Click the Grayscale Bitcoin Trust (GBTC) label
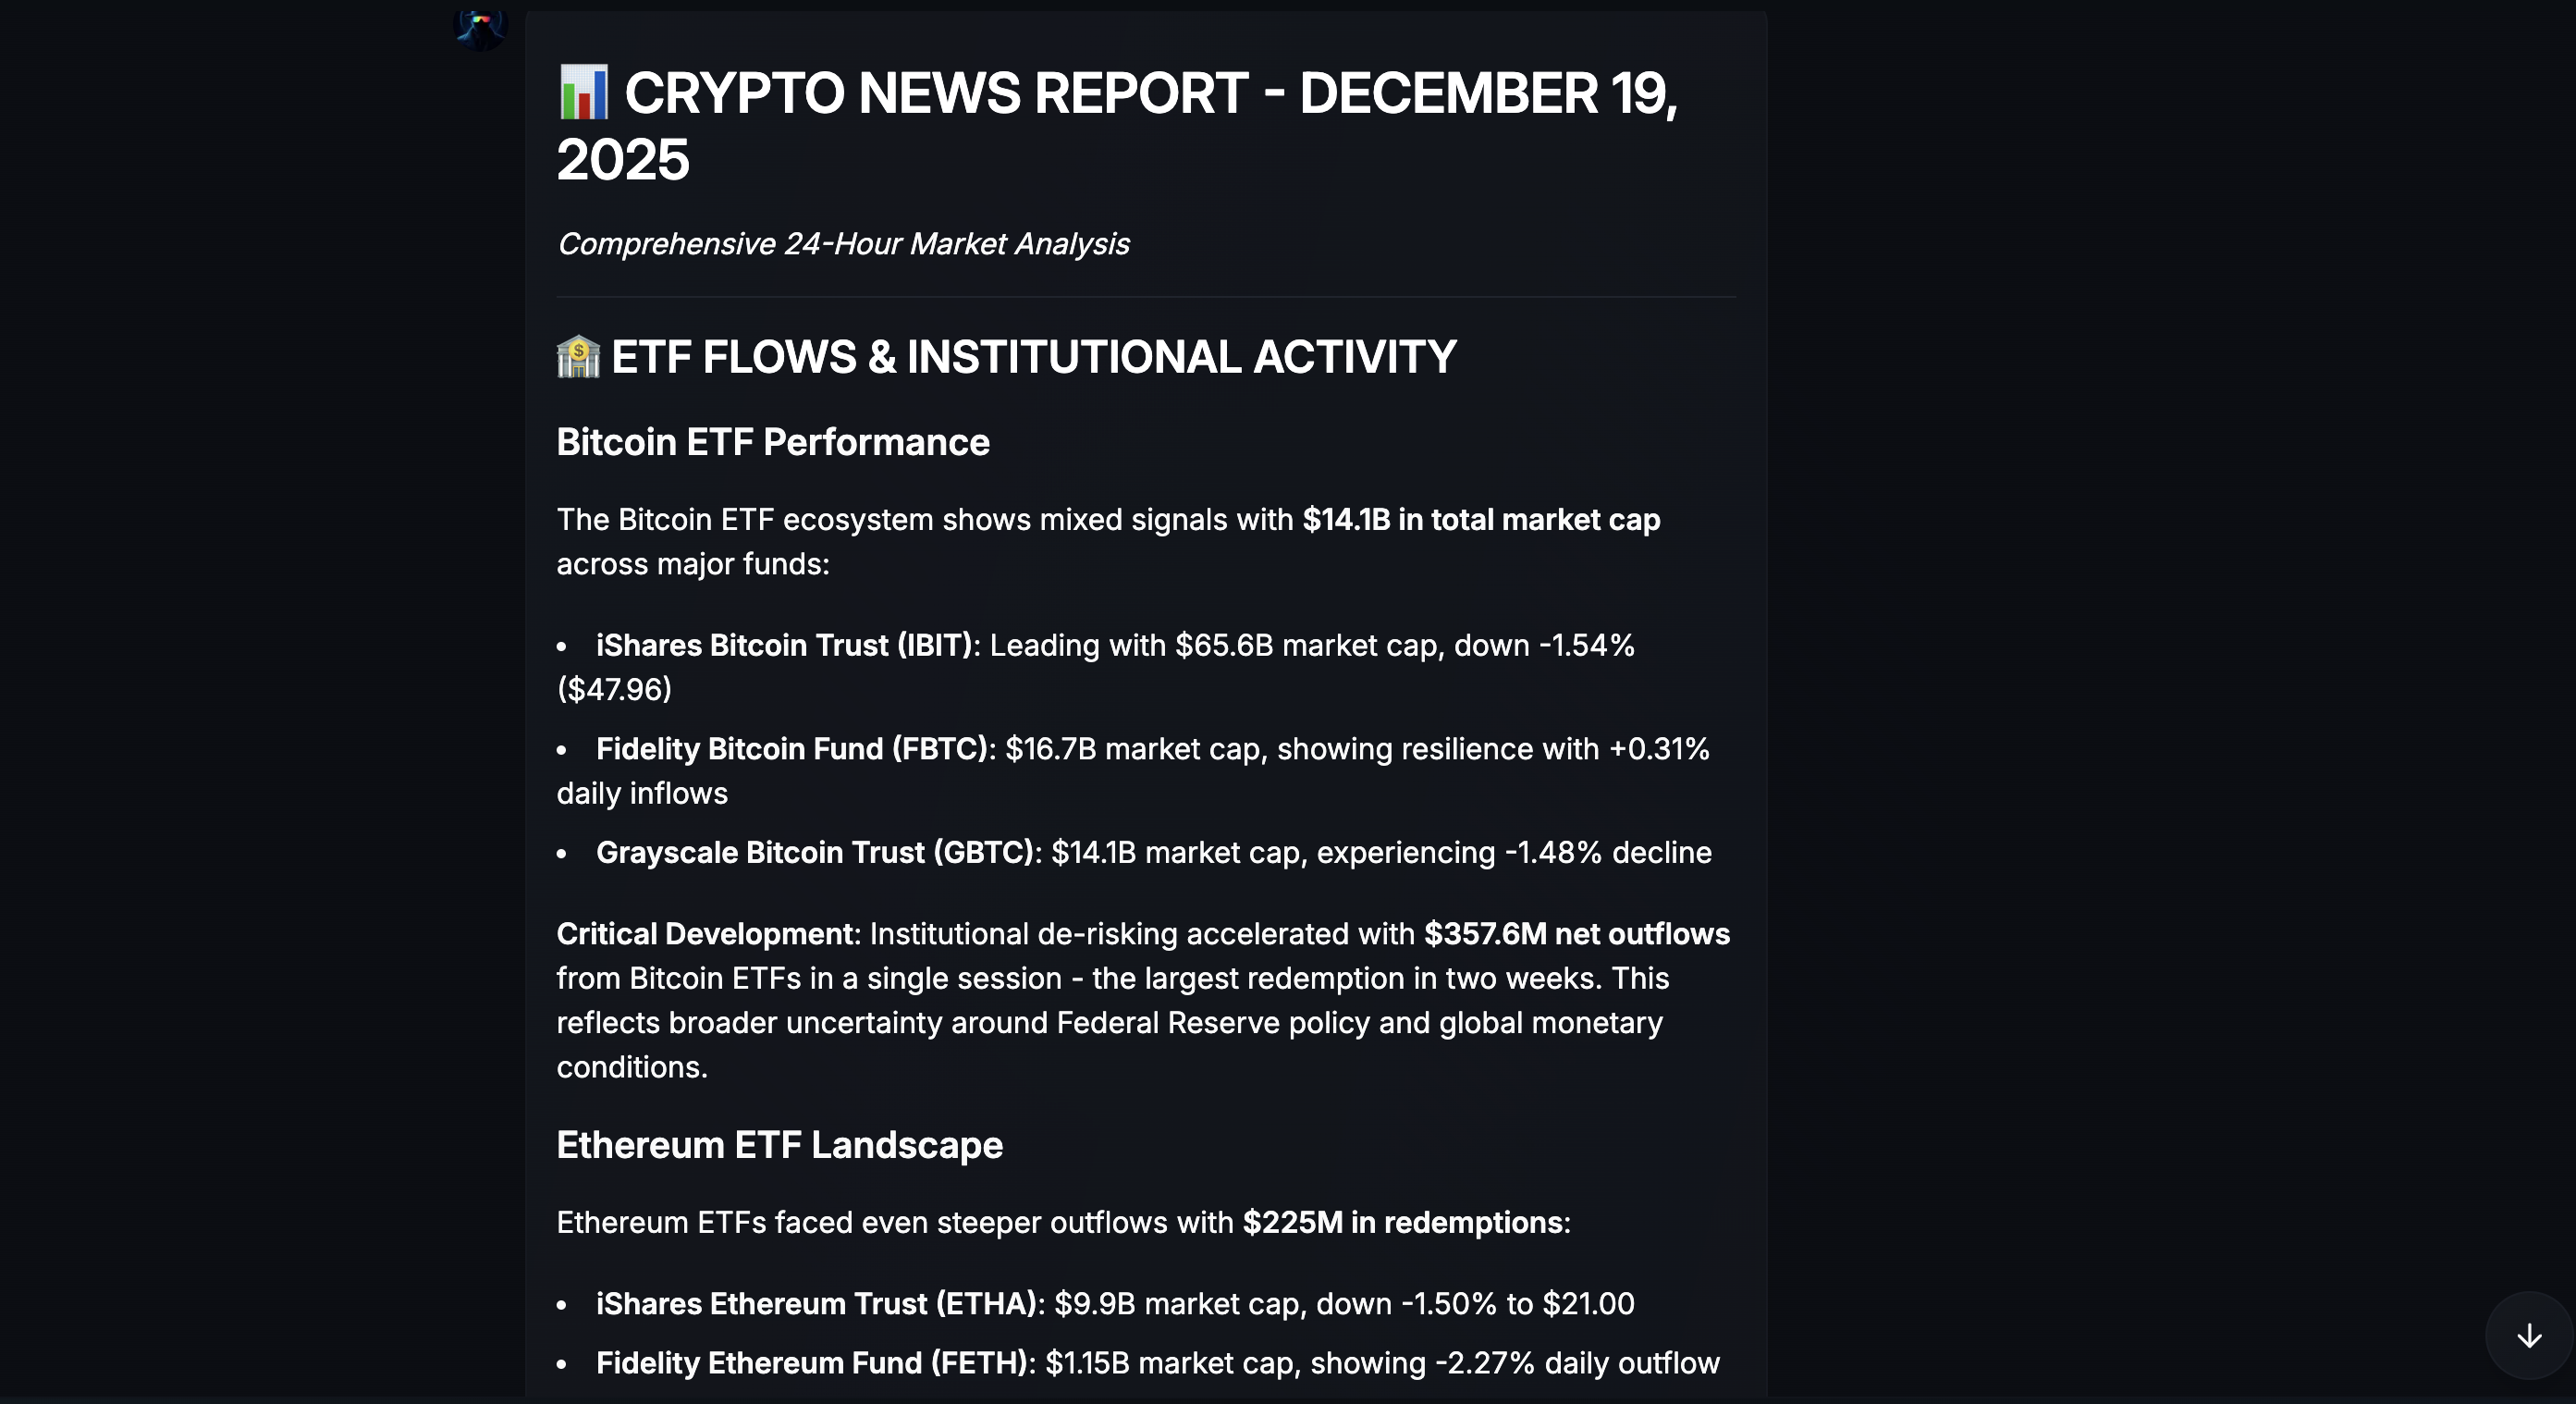 click(x=814, y=852)
